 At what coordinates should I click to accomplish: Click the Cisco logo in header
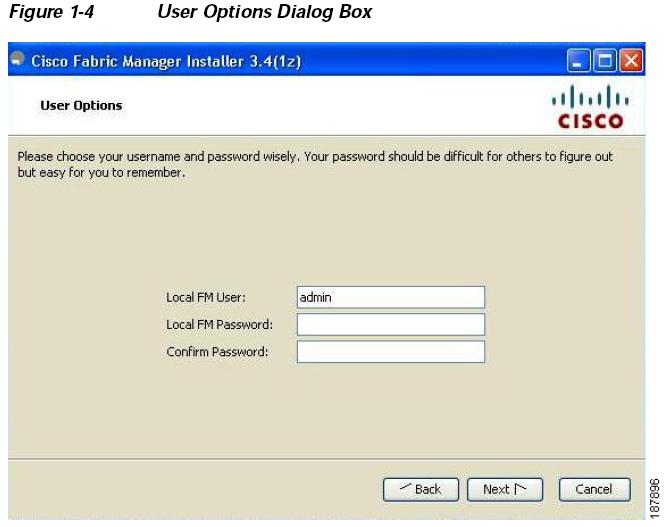point(590,107)
